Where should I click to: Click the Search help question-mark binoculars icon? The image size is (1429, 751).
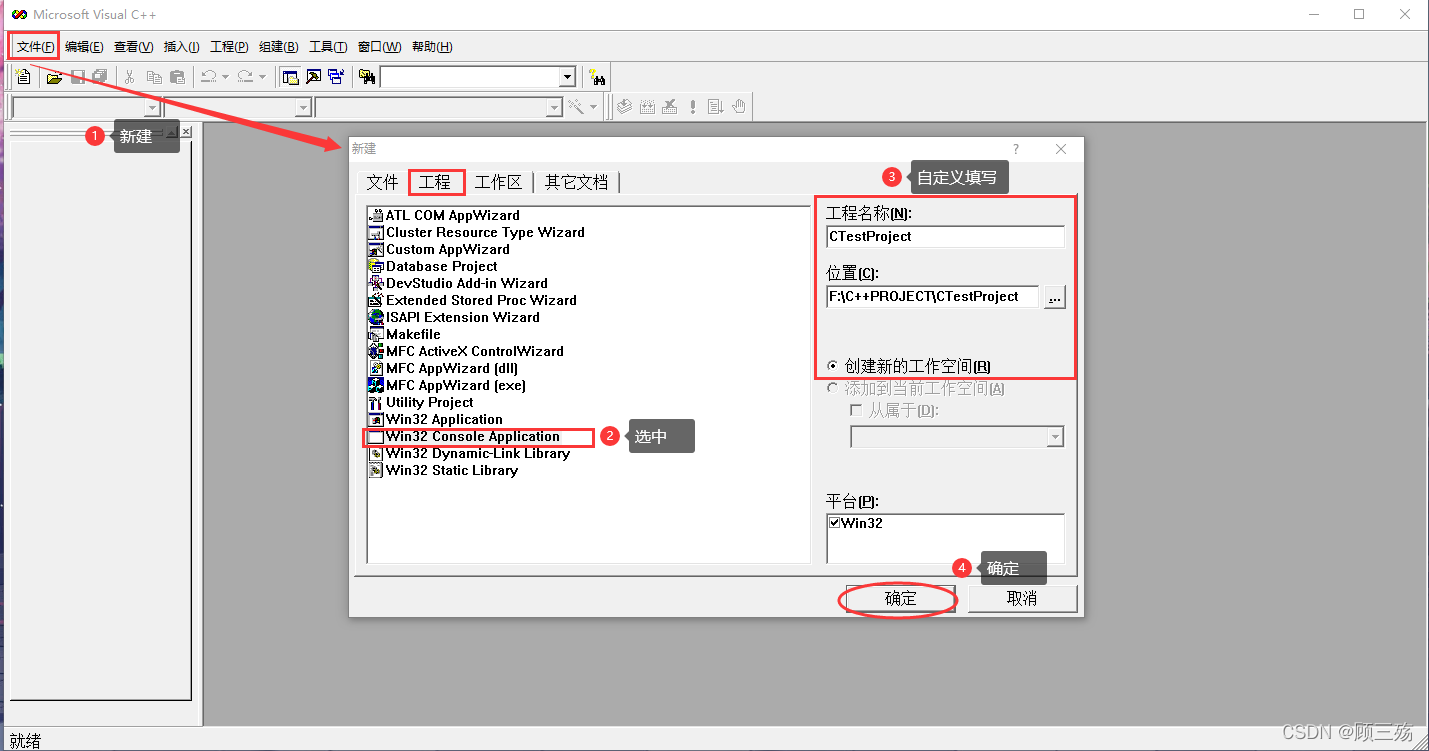coord(597,77)
